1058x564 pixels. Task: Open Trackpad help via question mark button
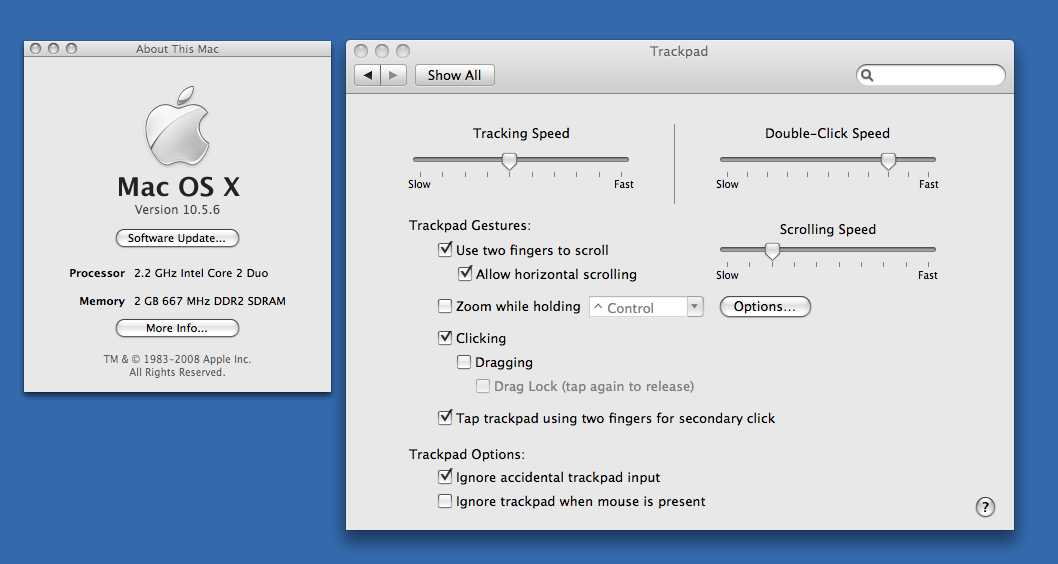(985, 507)
